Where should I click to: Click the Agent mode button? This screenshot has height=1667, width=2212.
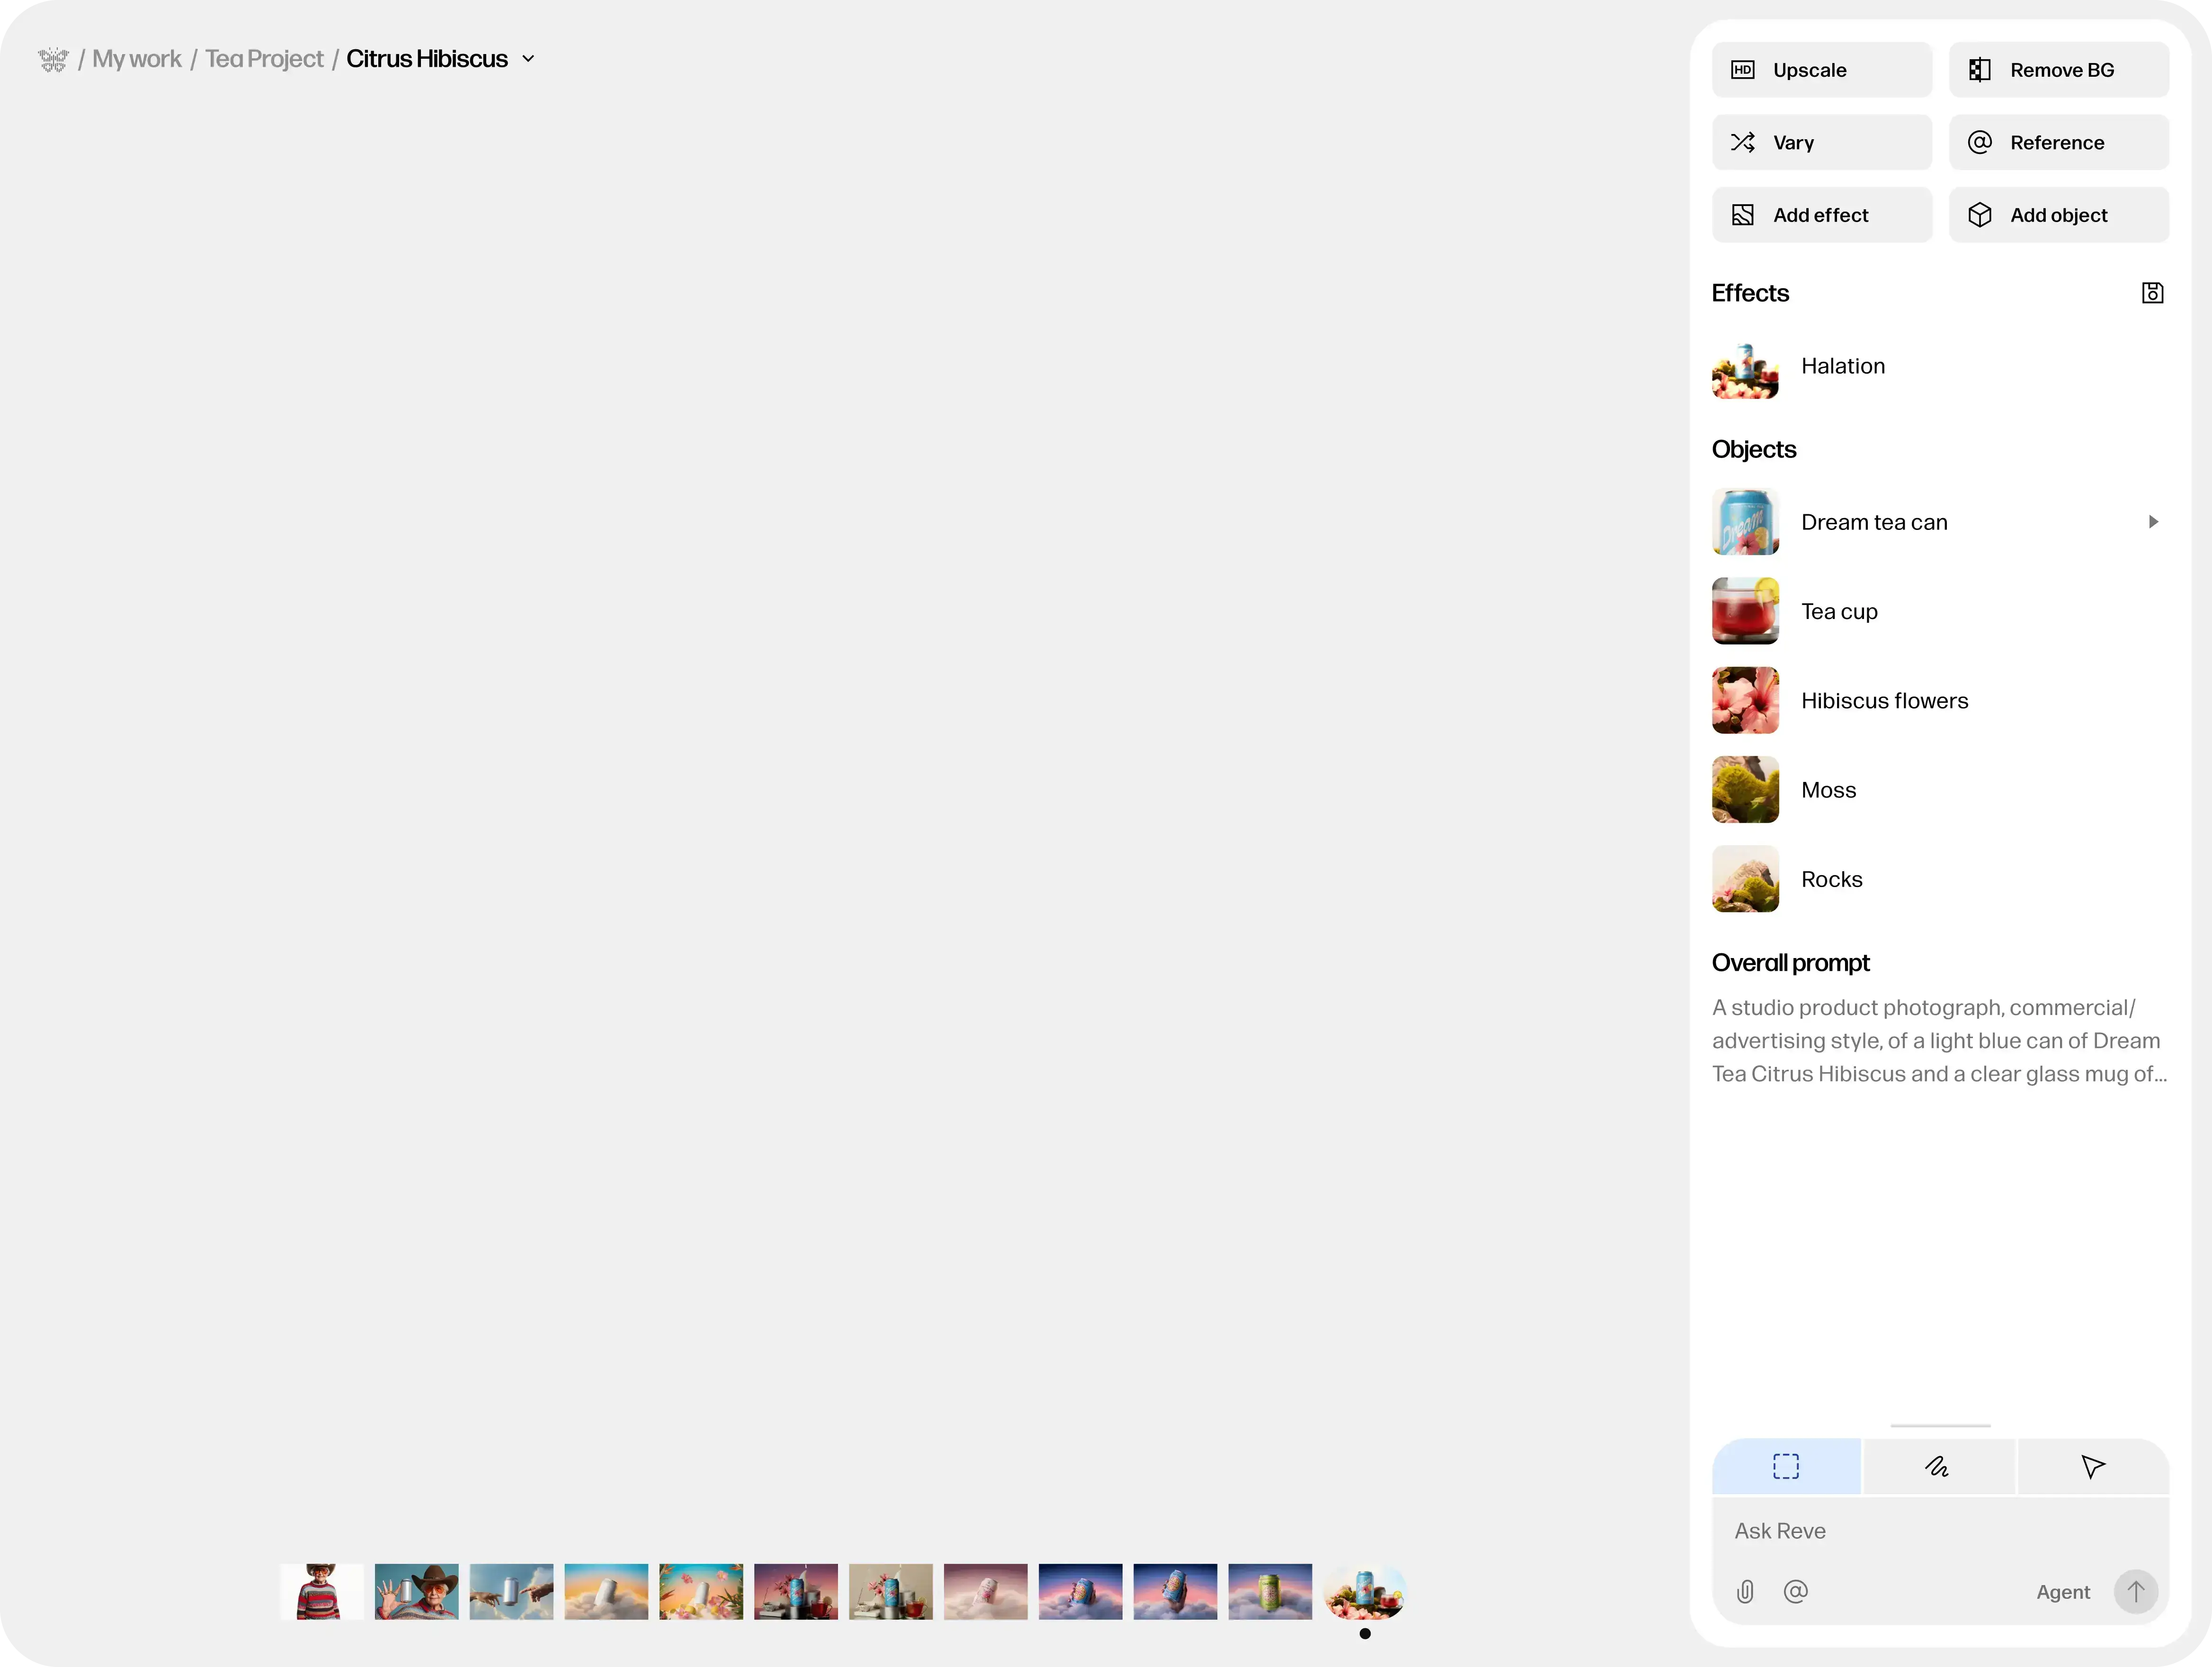click(x=2062, y=1592)
